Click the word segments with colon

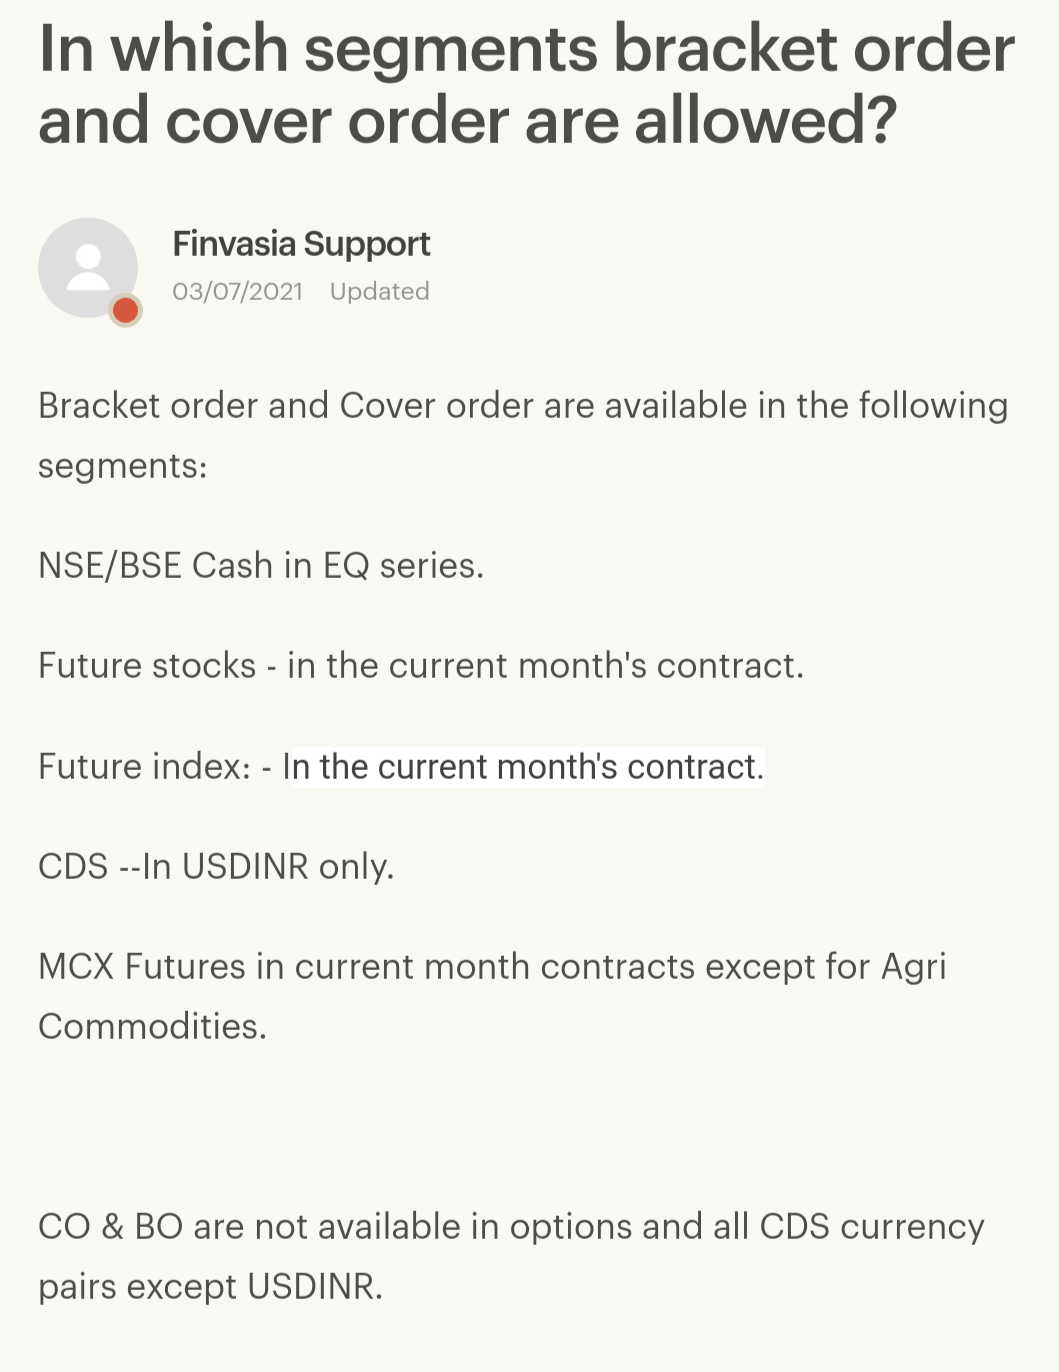[122, 467]
